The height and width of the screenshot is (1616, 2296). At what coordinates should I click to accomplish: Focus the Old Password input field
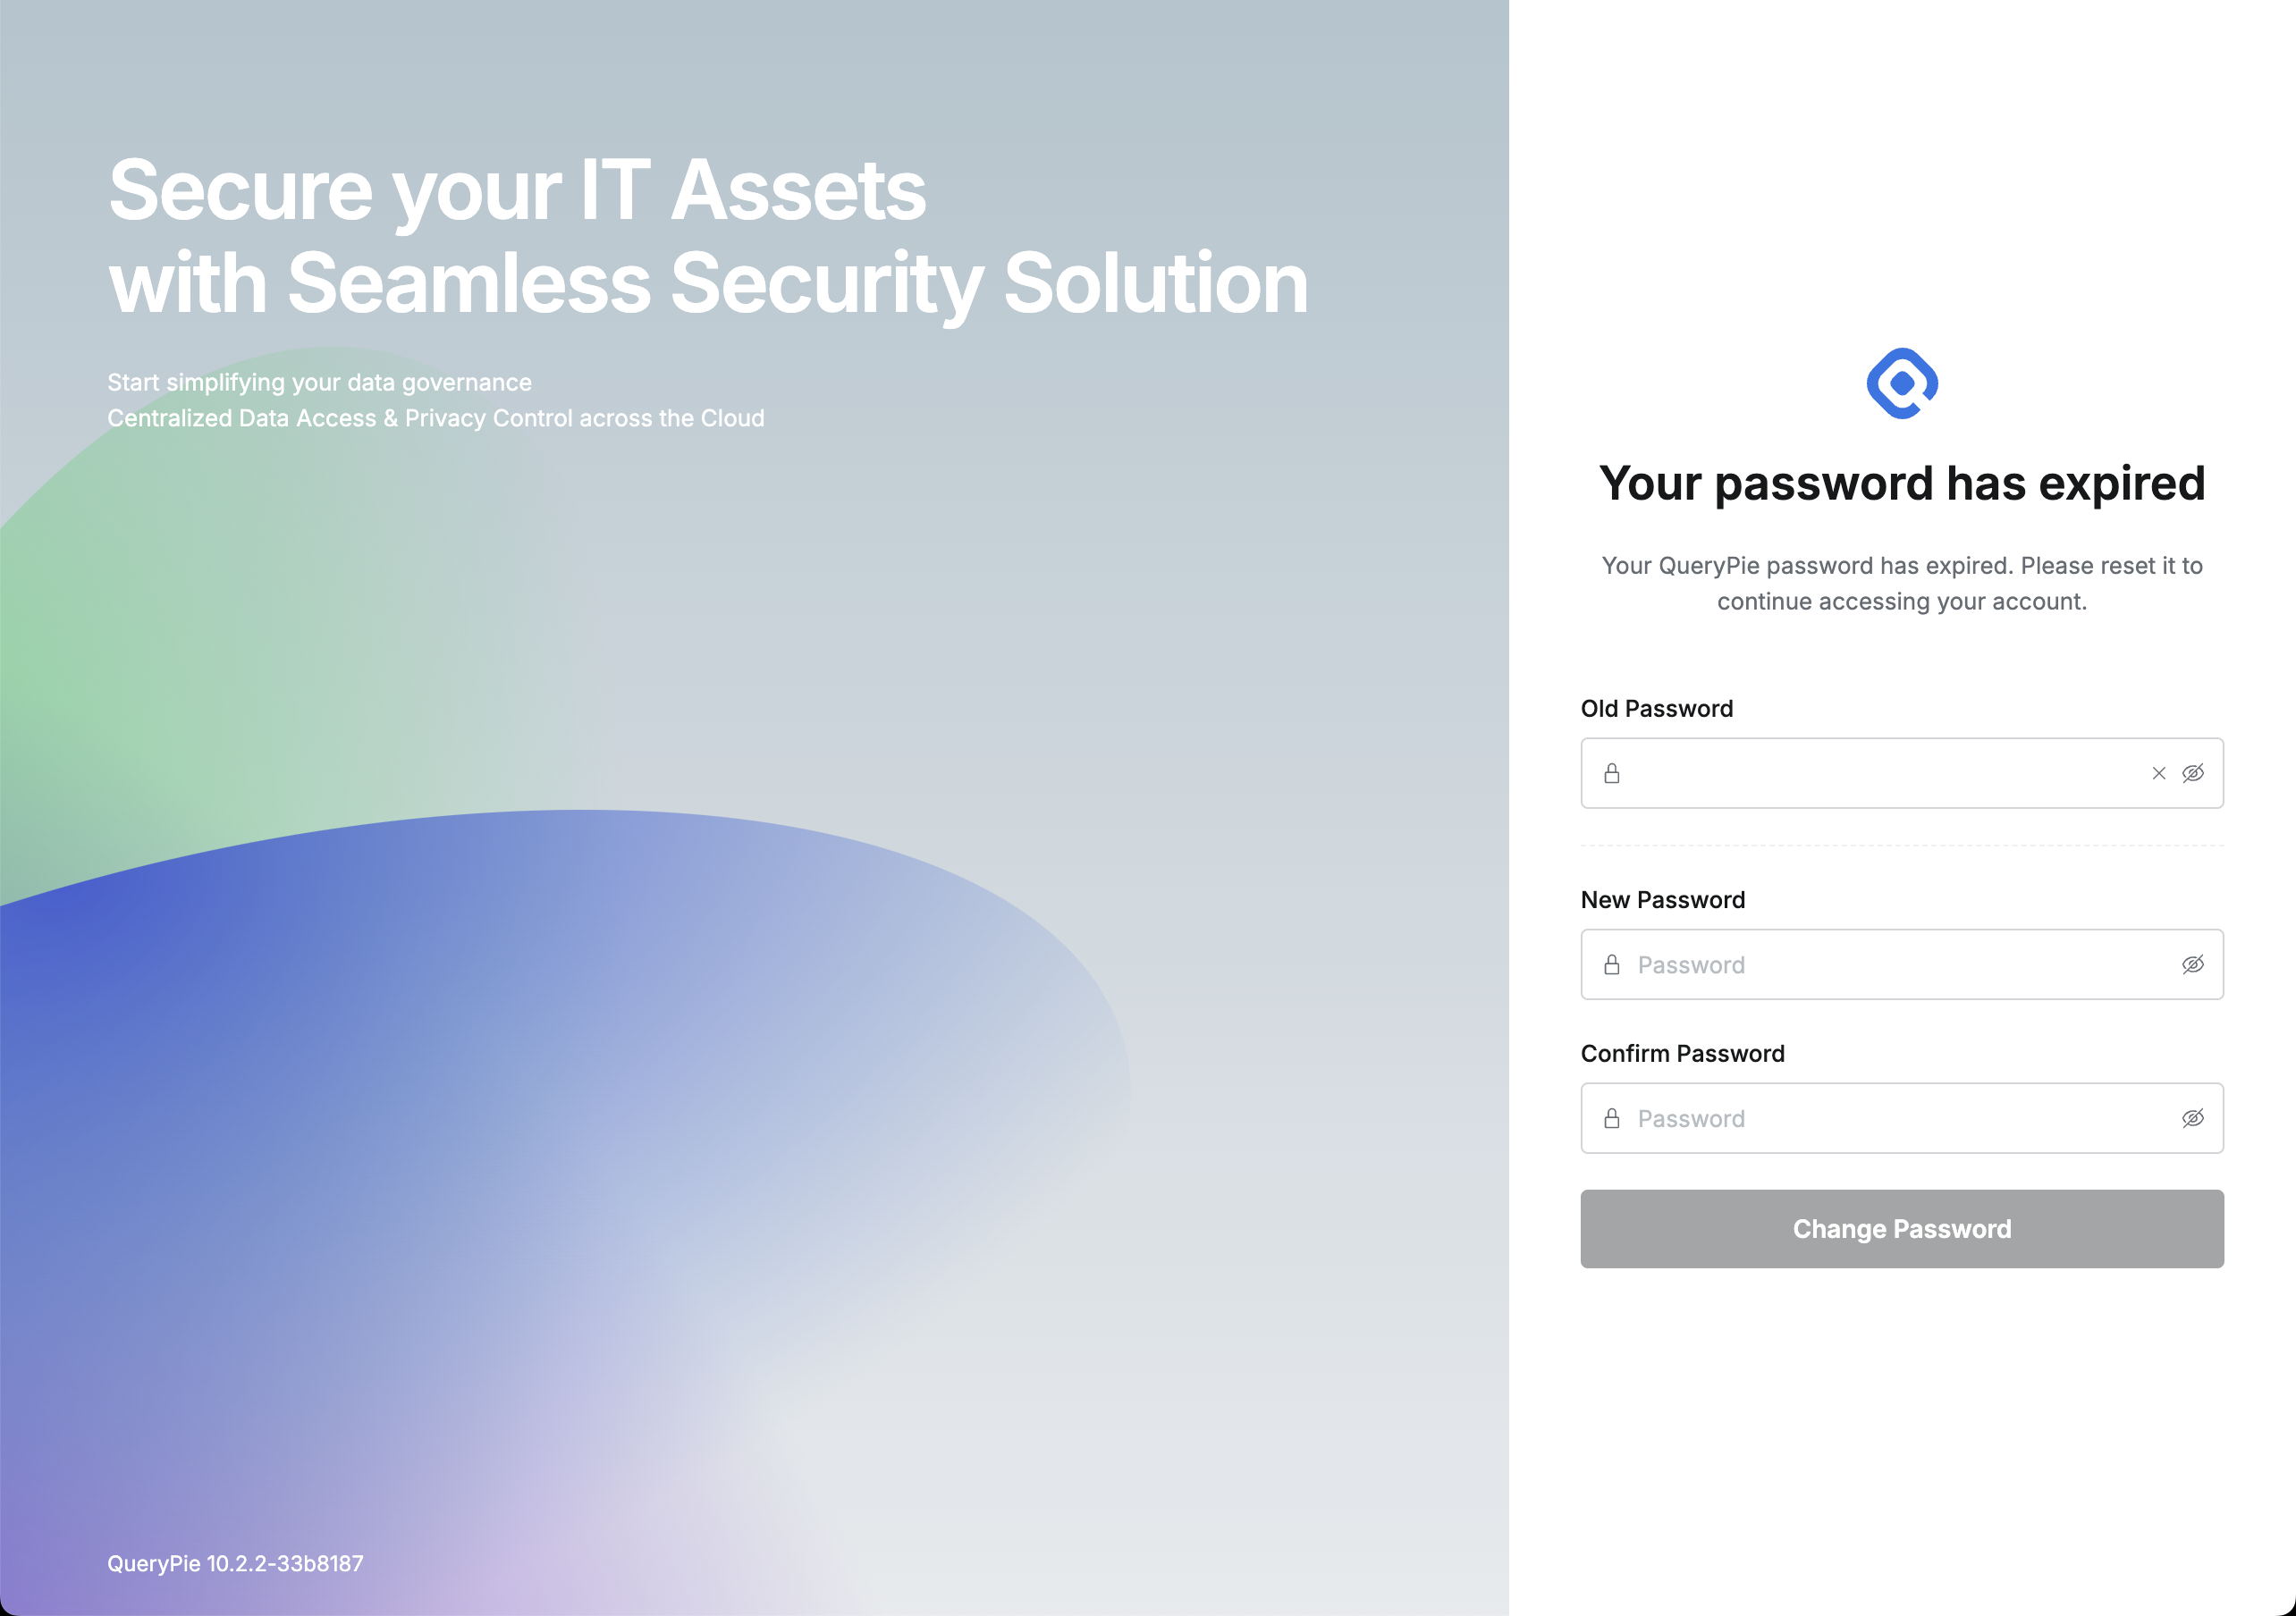(x=1880, y=773)
